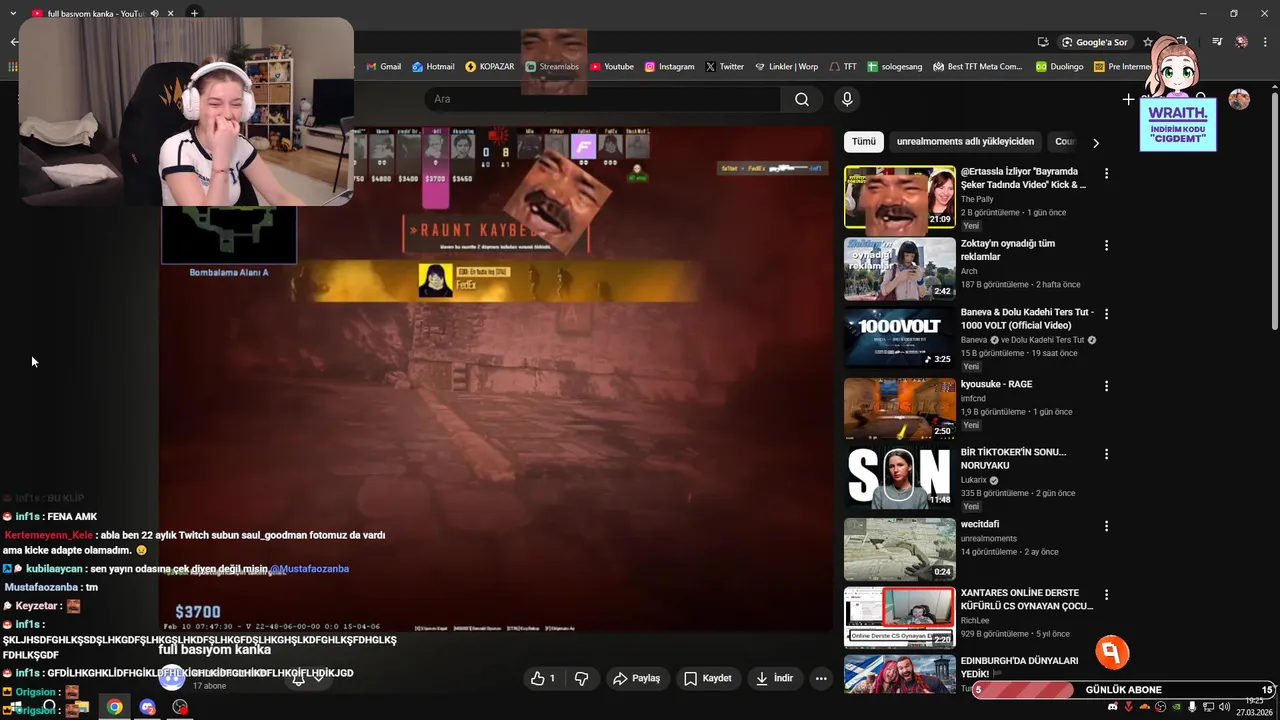Click the install/cast page icon in address bar
The image size is (1280, 720).
(1043, 42)
